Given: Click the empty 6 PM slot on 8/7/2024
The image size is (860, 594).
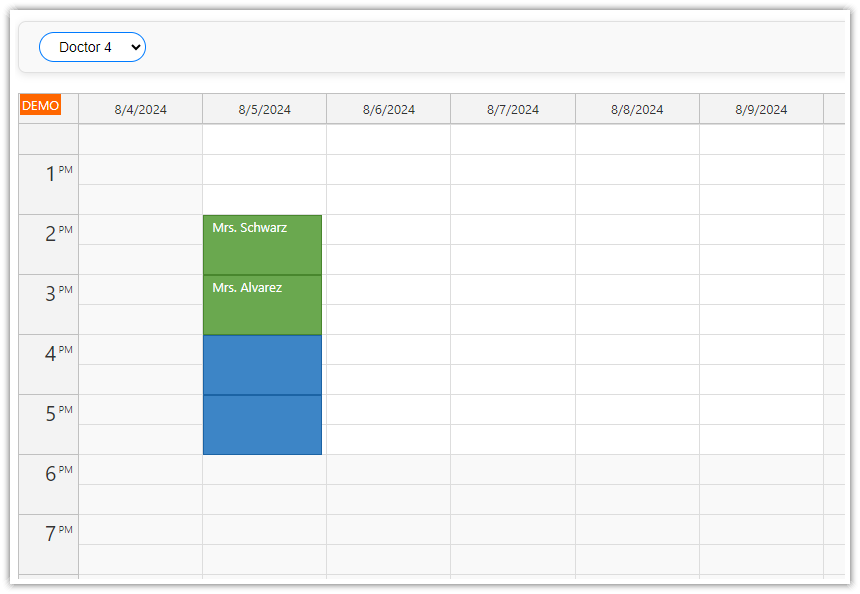Looking at the screenshot, I should [512, 485].
